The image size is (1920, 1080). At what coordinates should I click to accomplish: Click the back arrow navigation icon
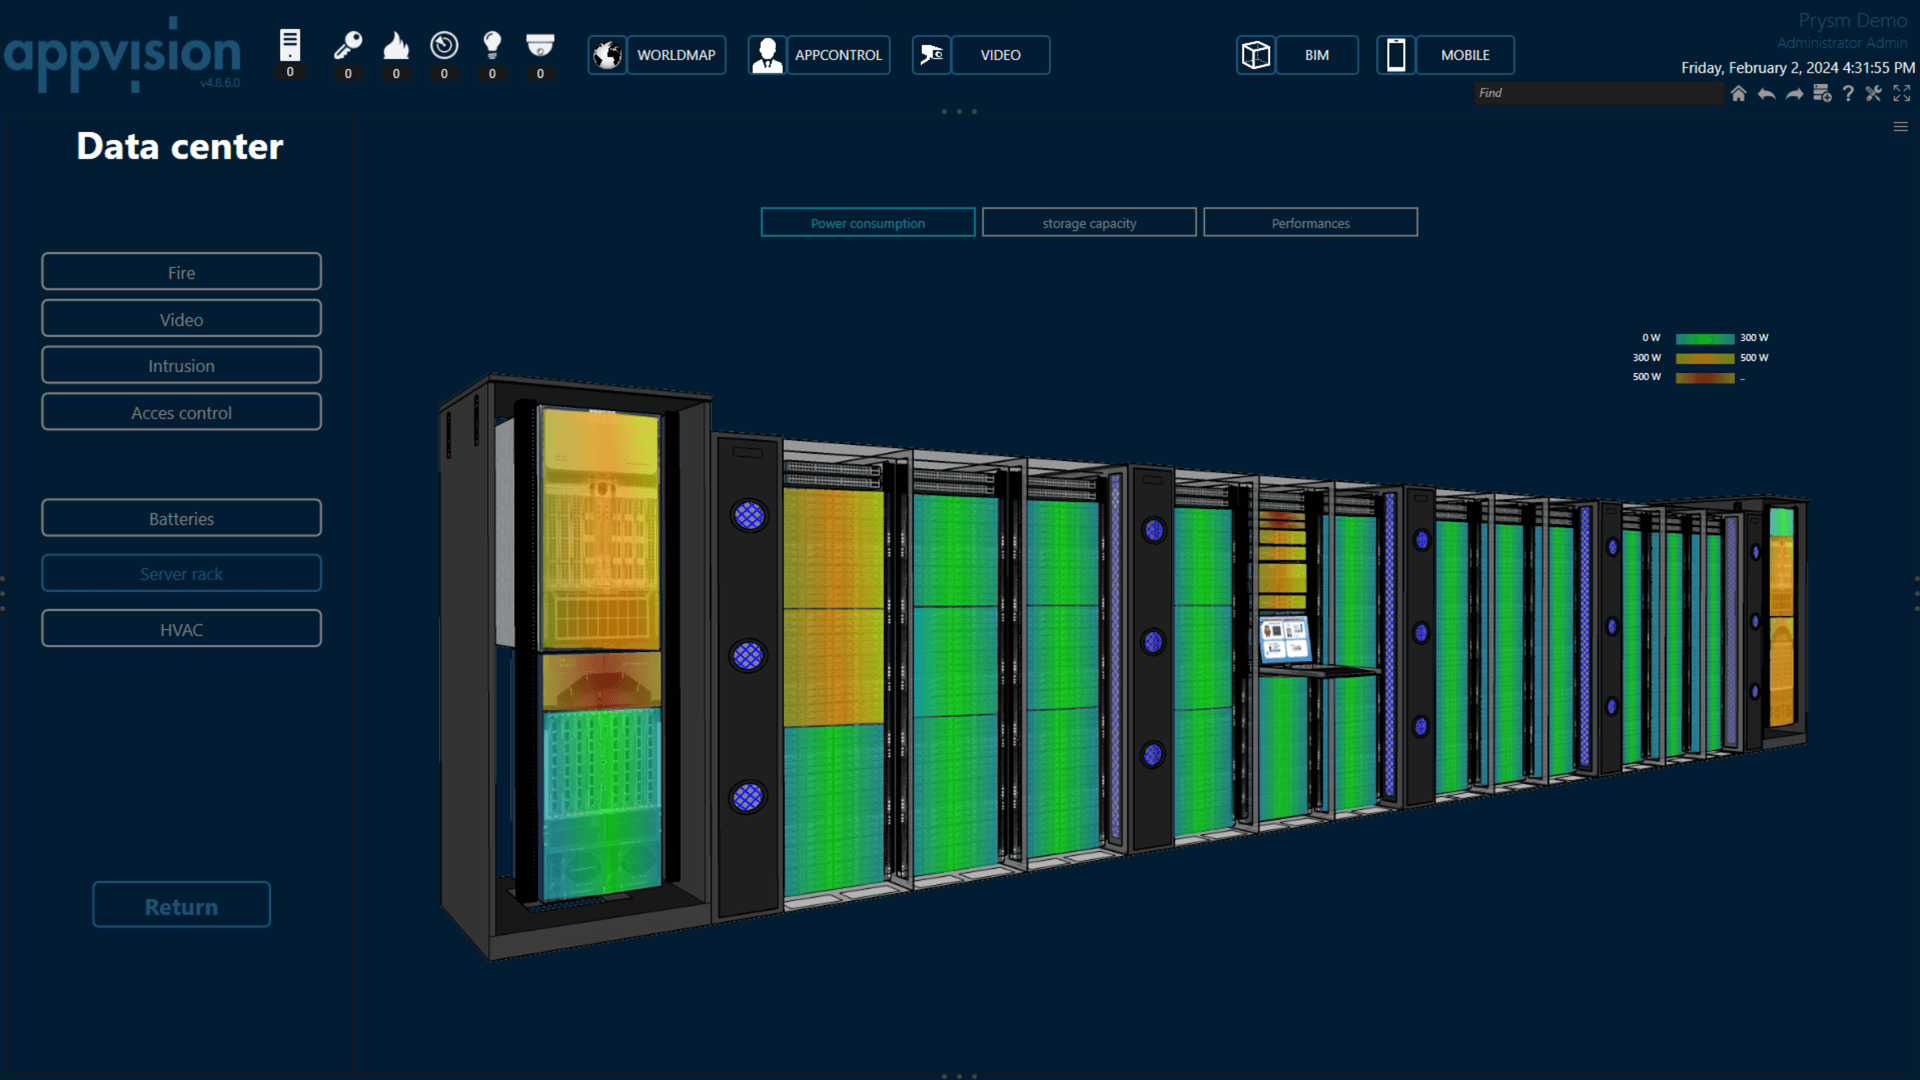pyautogui.click(x=1766, y=93)
